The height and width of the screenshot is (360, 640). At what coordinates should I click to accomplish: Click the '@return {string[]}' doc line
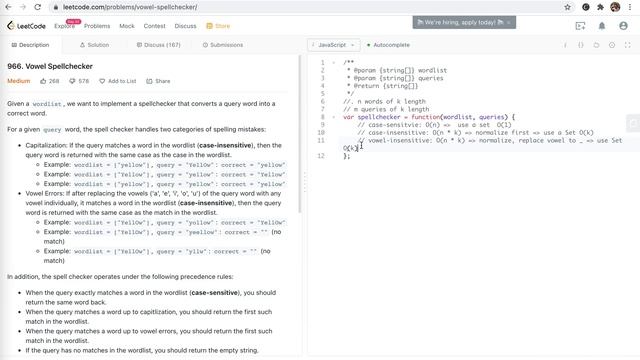pos(382,86)
